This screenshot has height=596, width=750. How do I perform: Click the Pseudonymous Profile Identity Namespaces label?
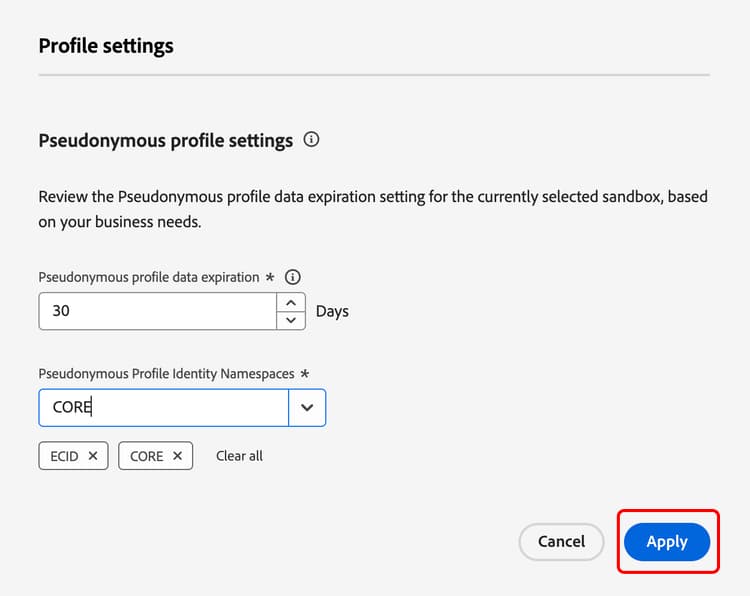pyautogui.click(x=166, y=374)
